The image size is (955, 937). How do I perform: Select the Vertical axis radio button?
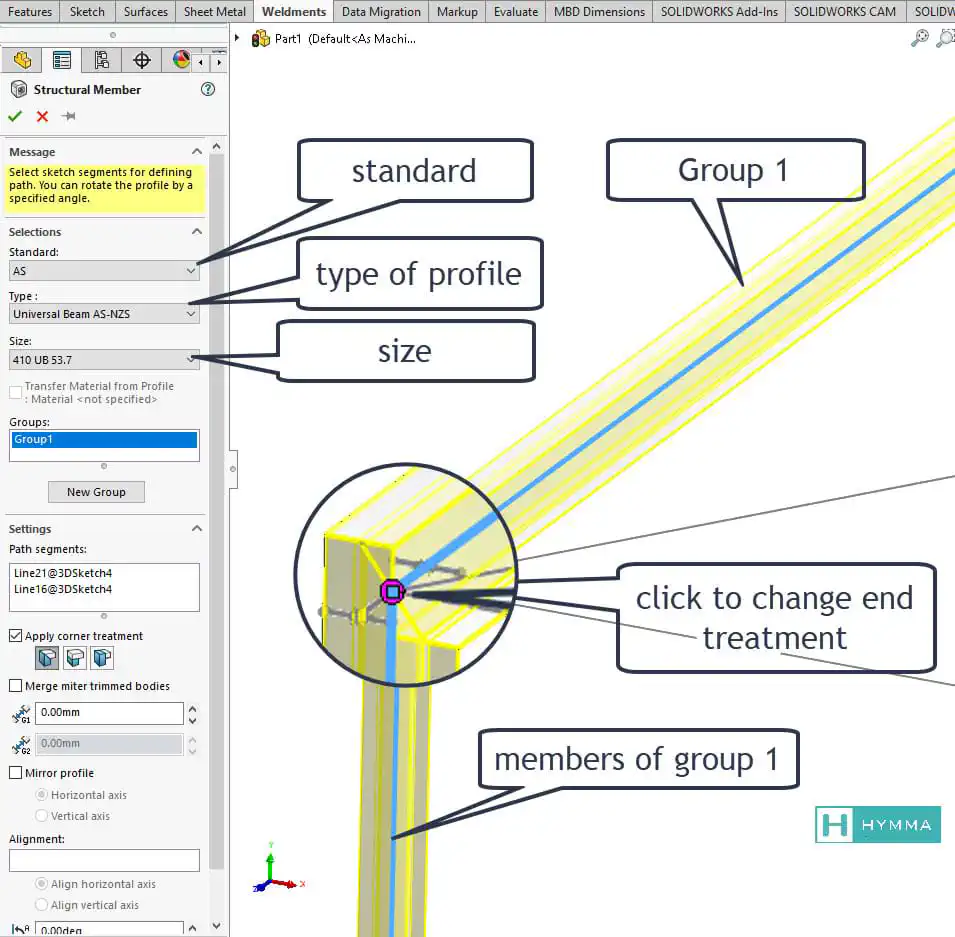point(41,815)
